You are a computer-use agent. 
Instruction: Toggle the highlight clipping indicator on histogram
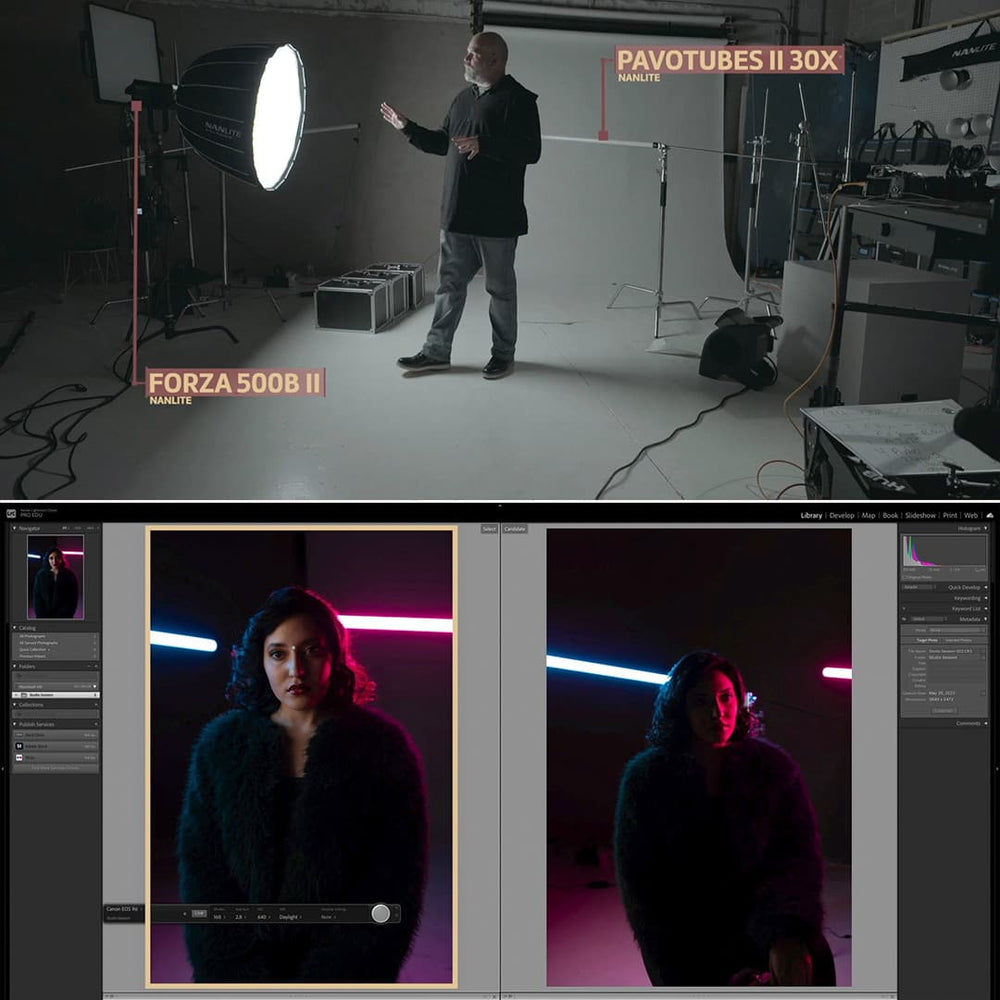point(986,537)
